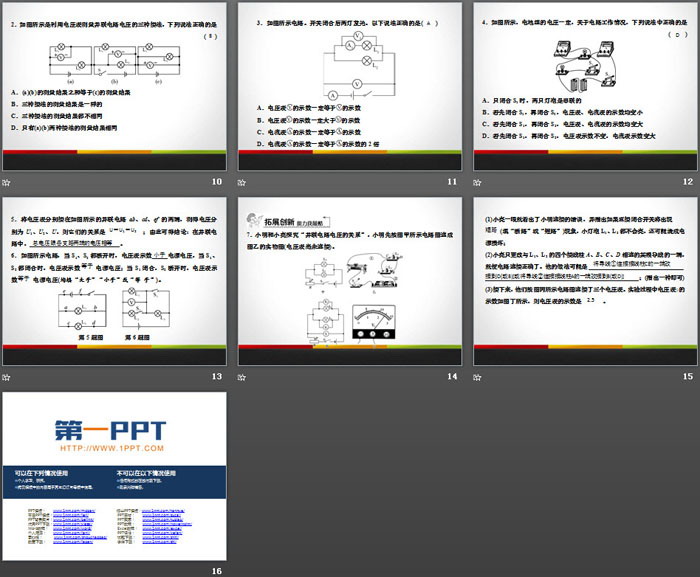Select slide 11 thumbnail with voltmeter circuit
This screenshot has width=700, height=577.
click(350, 86)
